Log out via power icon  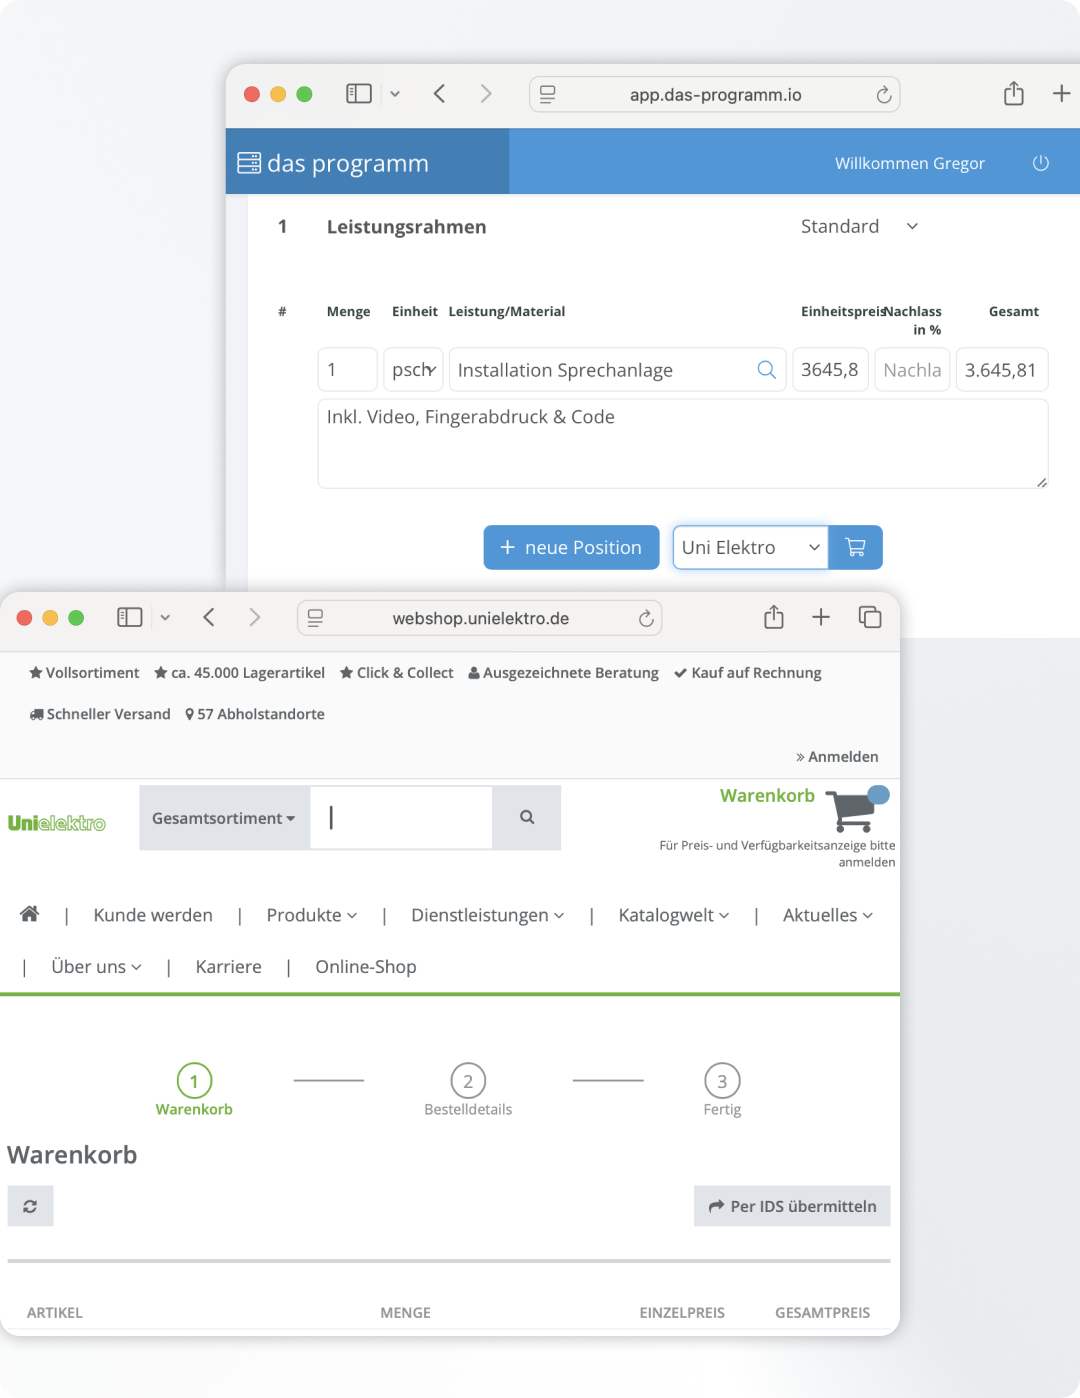(1041, 163)
